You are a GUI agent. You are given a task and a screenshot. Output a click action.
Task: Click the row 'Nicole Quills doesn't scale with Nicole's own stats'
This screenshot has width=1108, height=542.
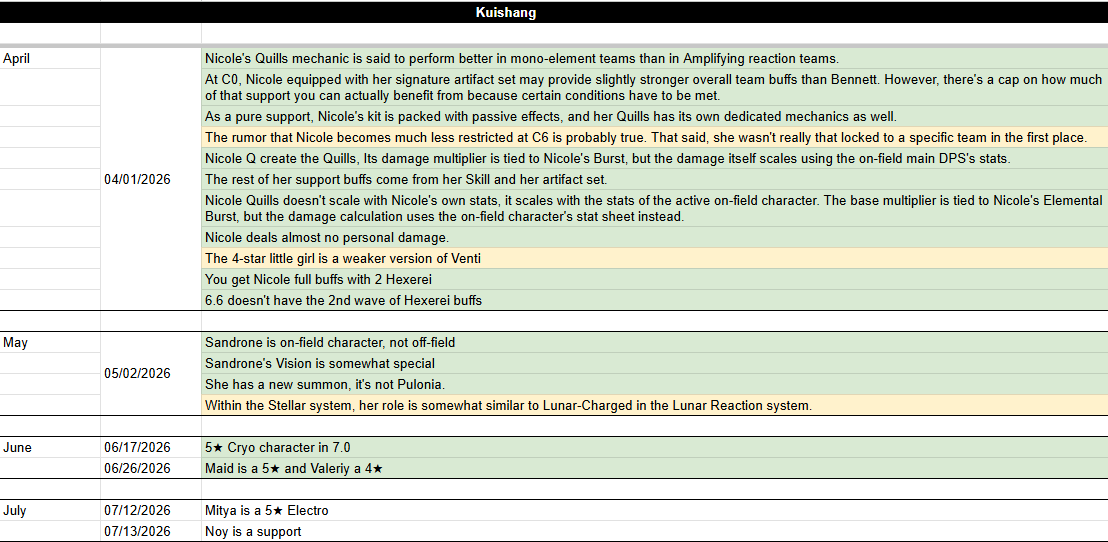point(654,208)
